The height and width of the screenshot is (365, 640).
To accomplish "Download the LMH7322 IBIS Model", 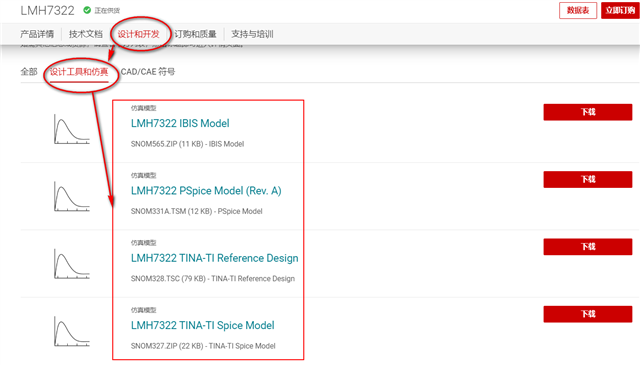I will (588, 112).
